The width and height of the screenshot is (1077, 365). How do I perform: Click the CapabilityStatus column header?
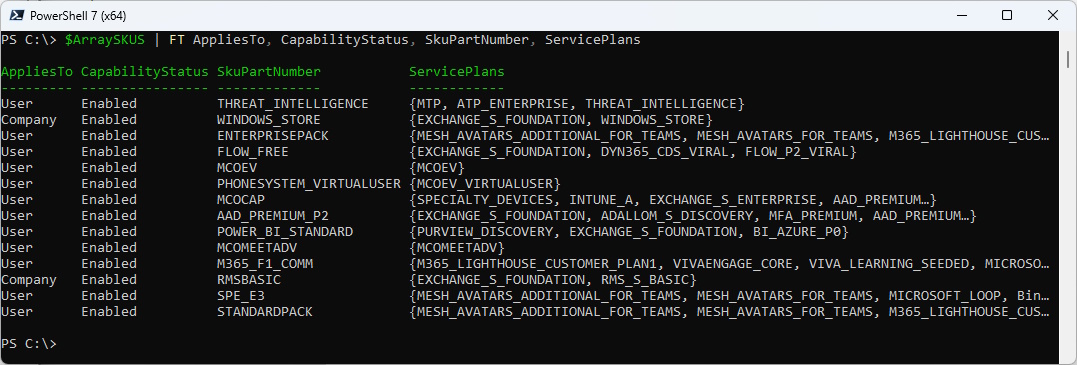point(145,71)
